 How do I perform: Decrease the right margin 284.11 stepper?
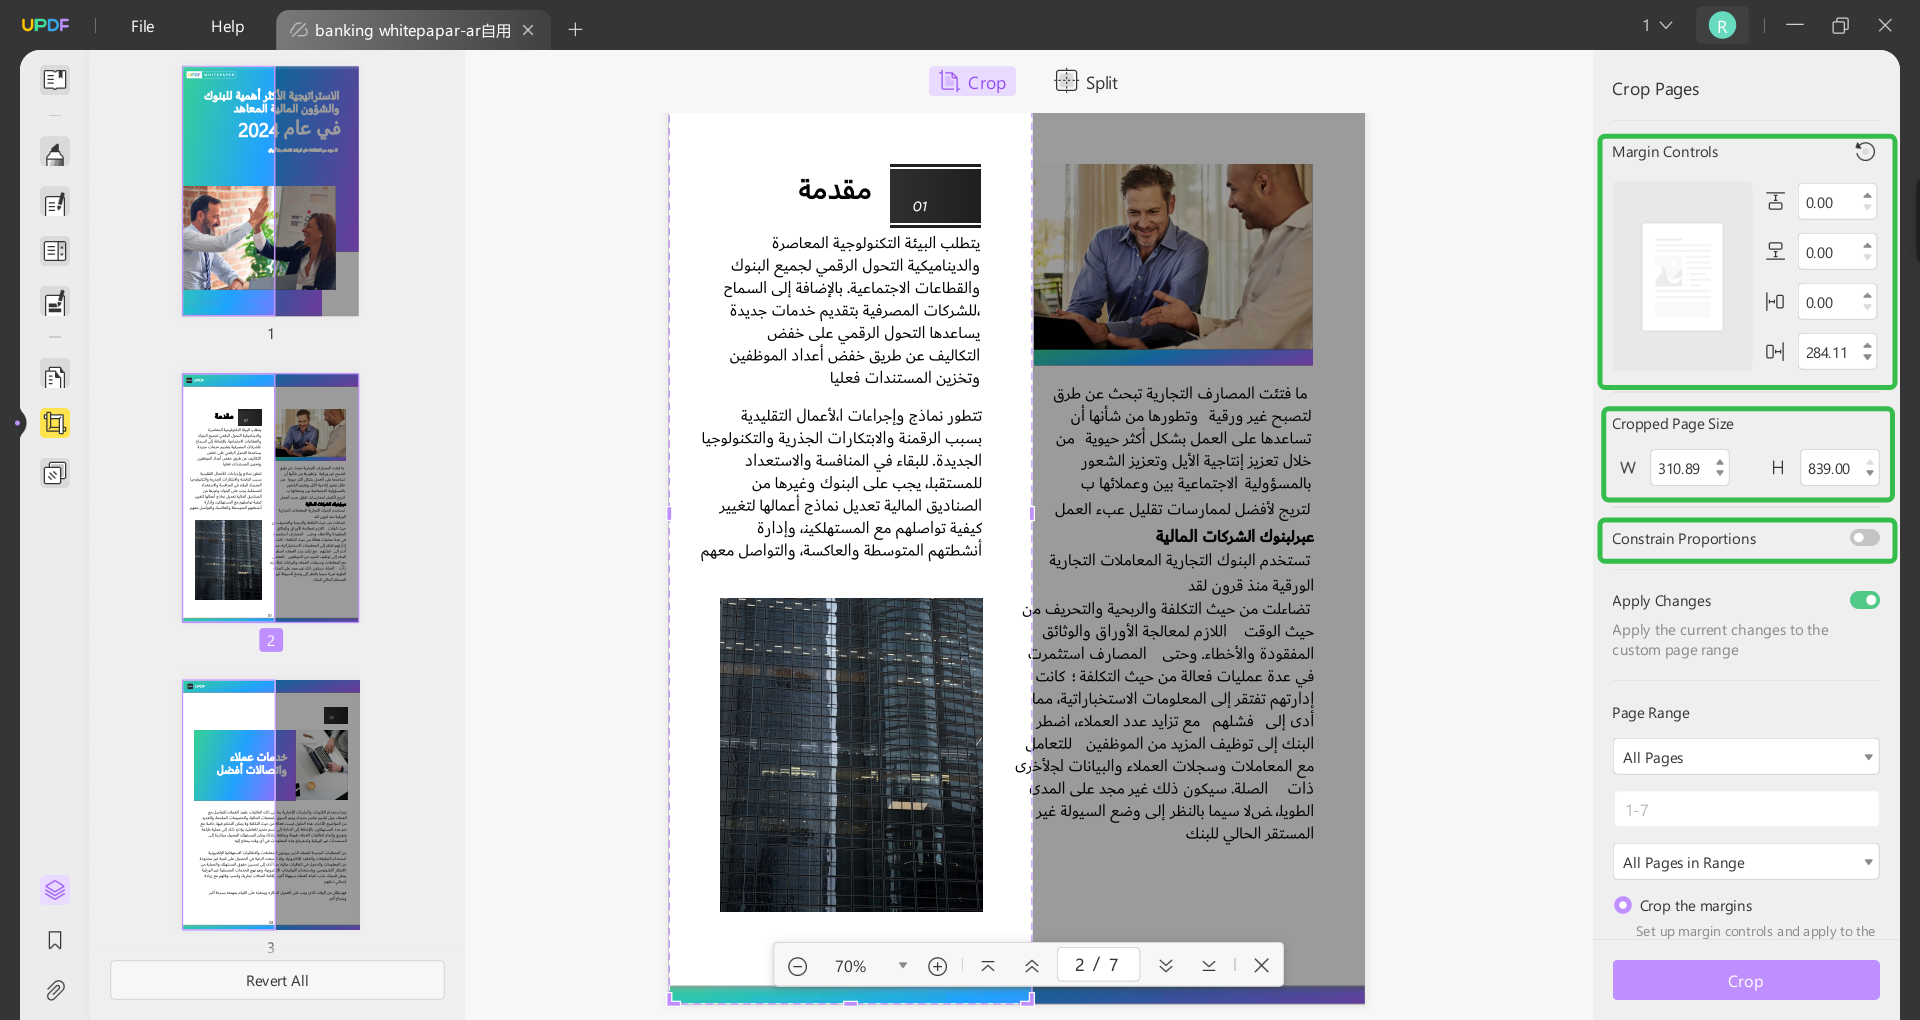pyautogui.click(x=1867, y=359)
